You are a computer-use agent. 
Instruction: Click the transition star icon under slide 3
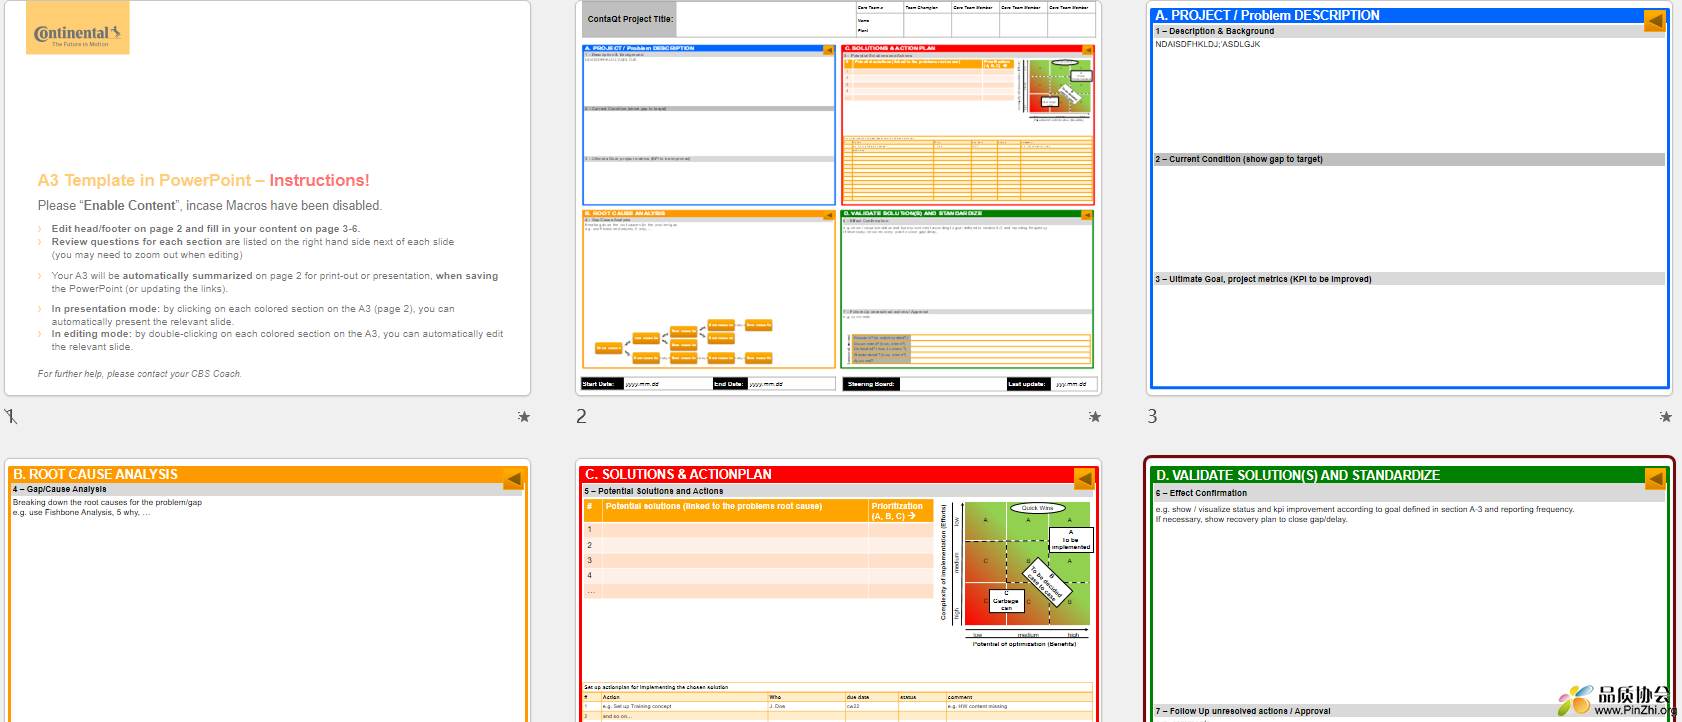click(x=1665, y=416)
